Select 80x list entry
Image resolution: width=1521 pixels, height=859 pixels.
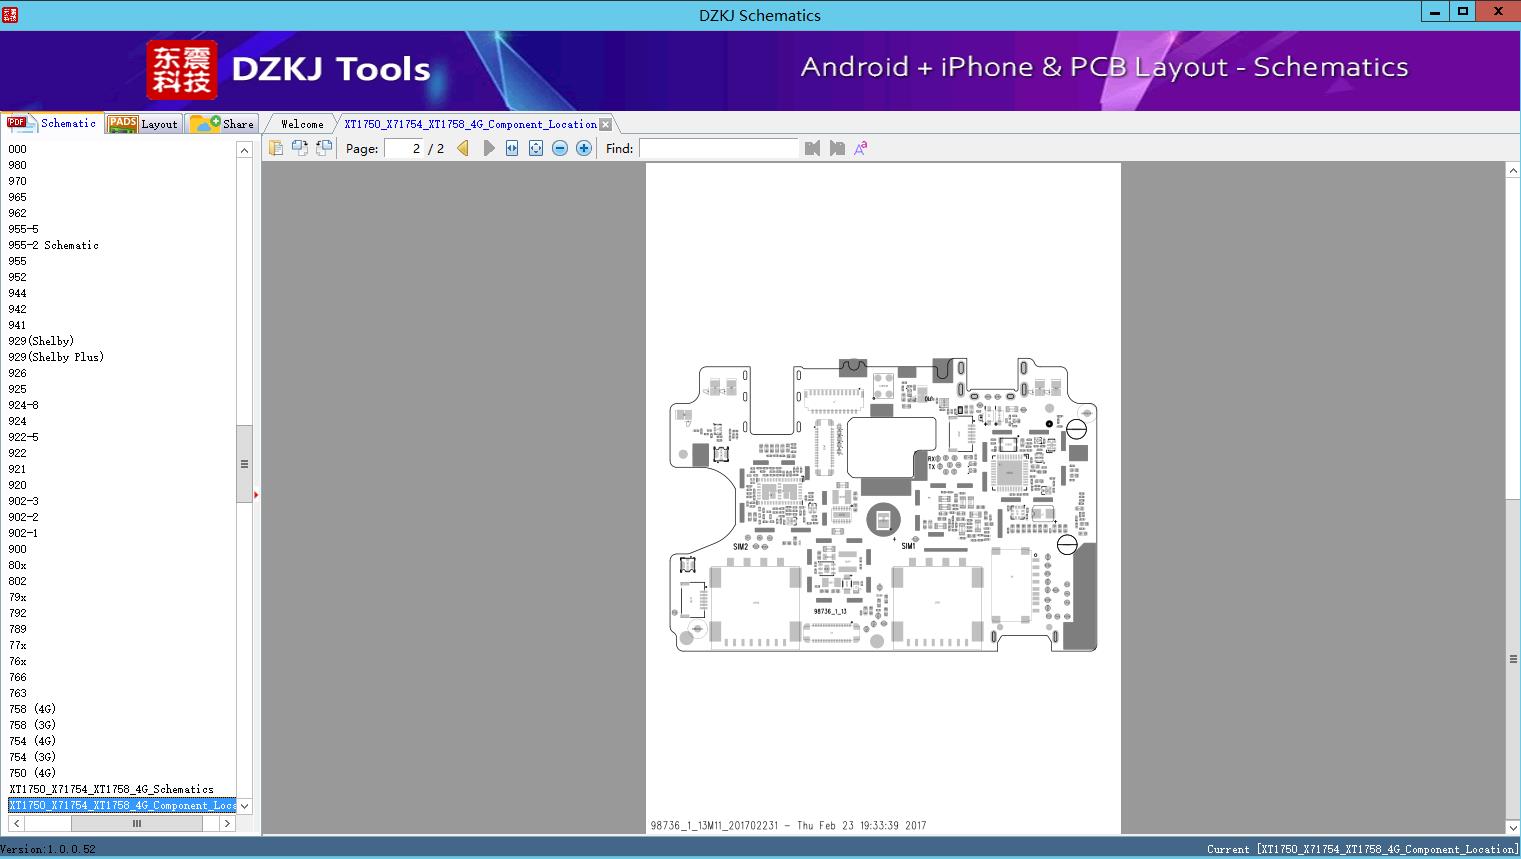(17, 565)
